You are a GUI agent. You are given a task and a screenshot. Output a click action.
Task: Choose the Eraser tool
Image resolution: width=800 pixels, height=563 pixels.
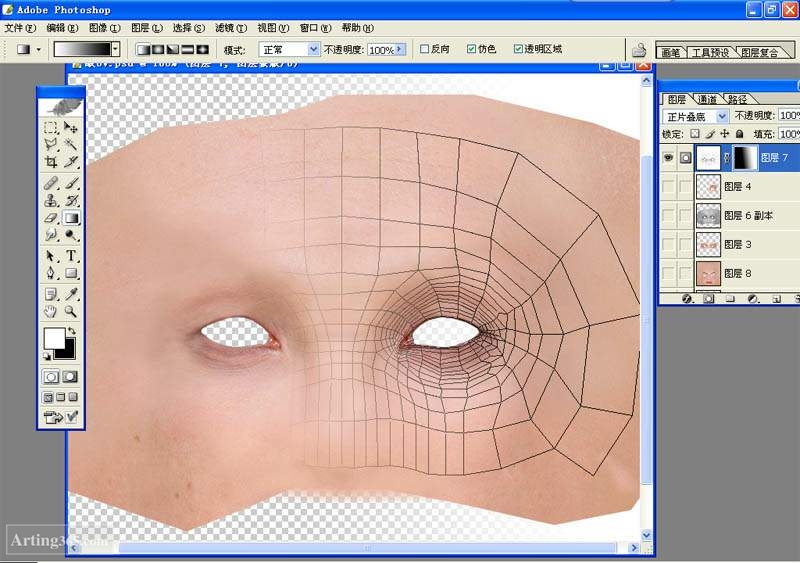pos(51,218)
